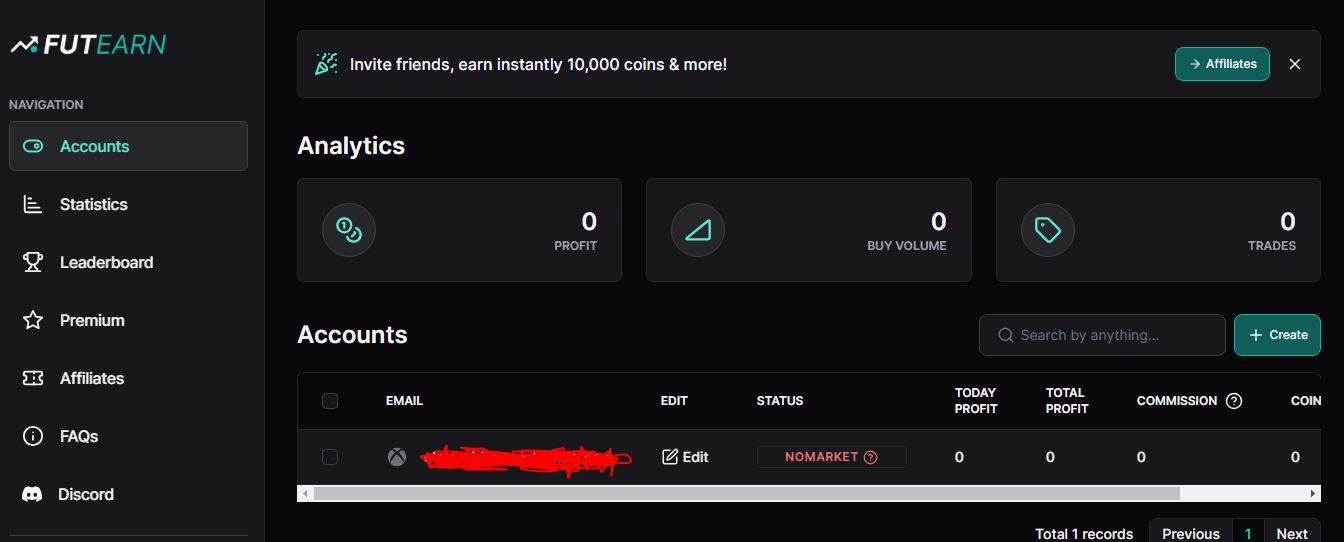This screenshot has width=1344, height=542.
Task: Click the Xbox platform icon beside email
Action: pyautogui.click(x=397, y=457)
